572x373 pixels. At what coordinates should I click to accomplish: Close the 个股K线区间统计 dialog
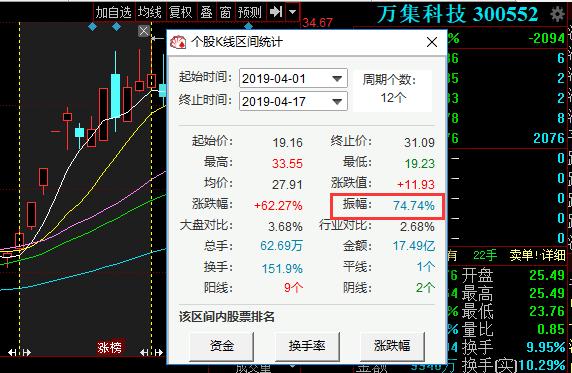tap(432, 42)
